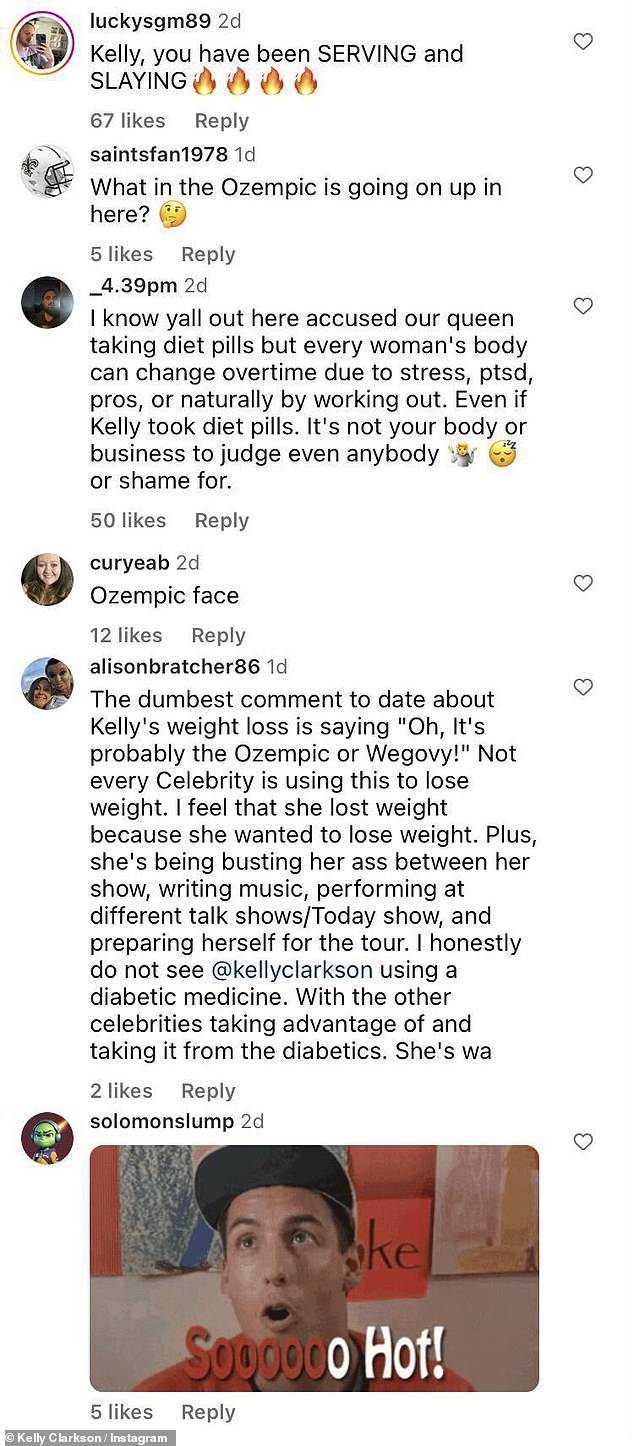This screenshot has height=1446, width=634.
Task: Tap the heart on saintsfan1978's comment
Action: pos(583,175)
